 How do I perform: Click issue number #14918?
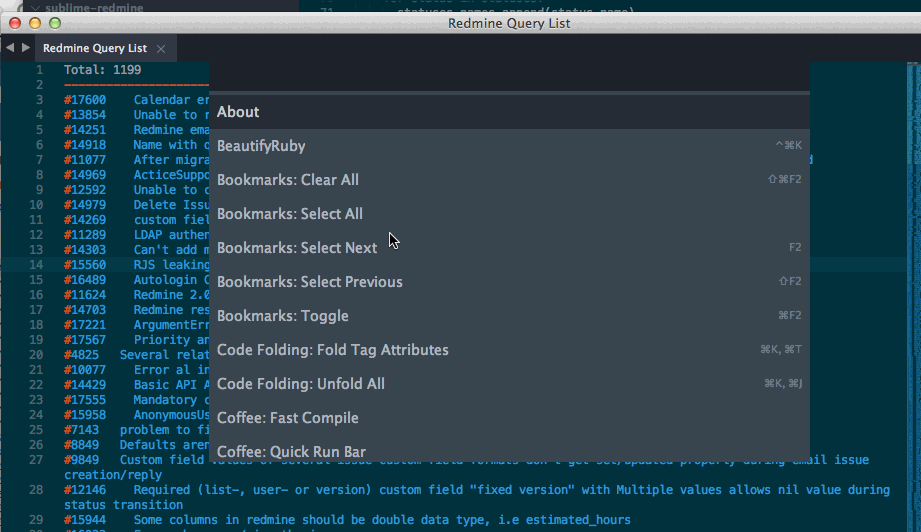click(x=85, y=145)
